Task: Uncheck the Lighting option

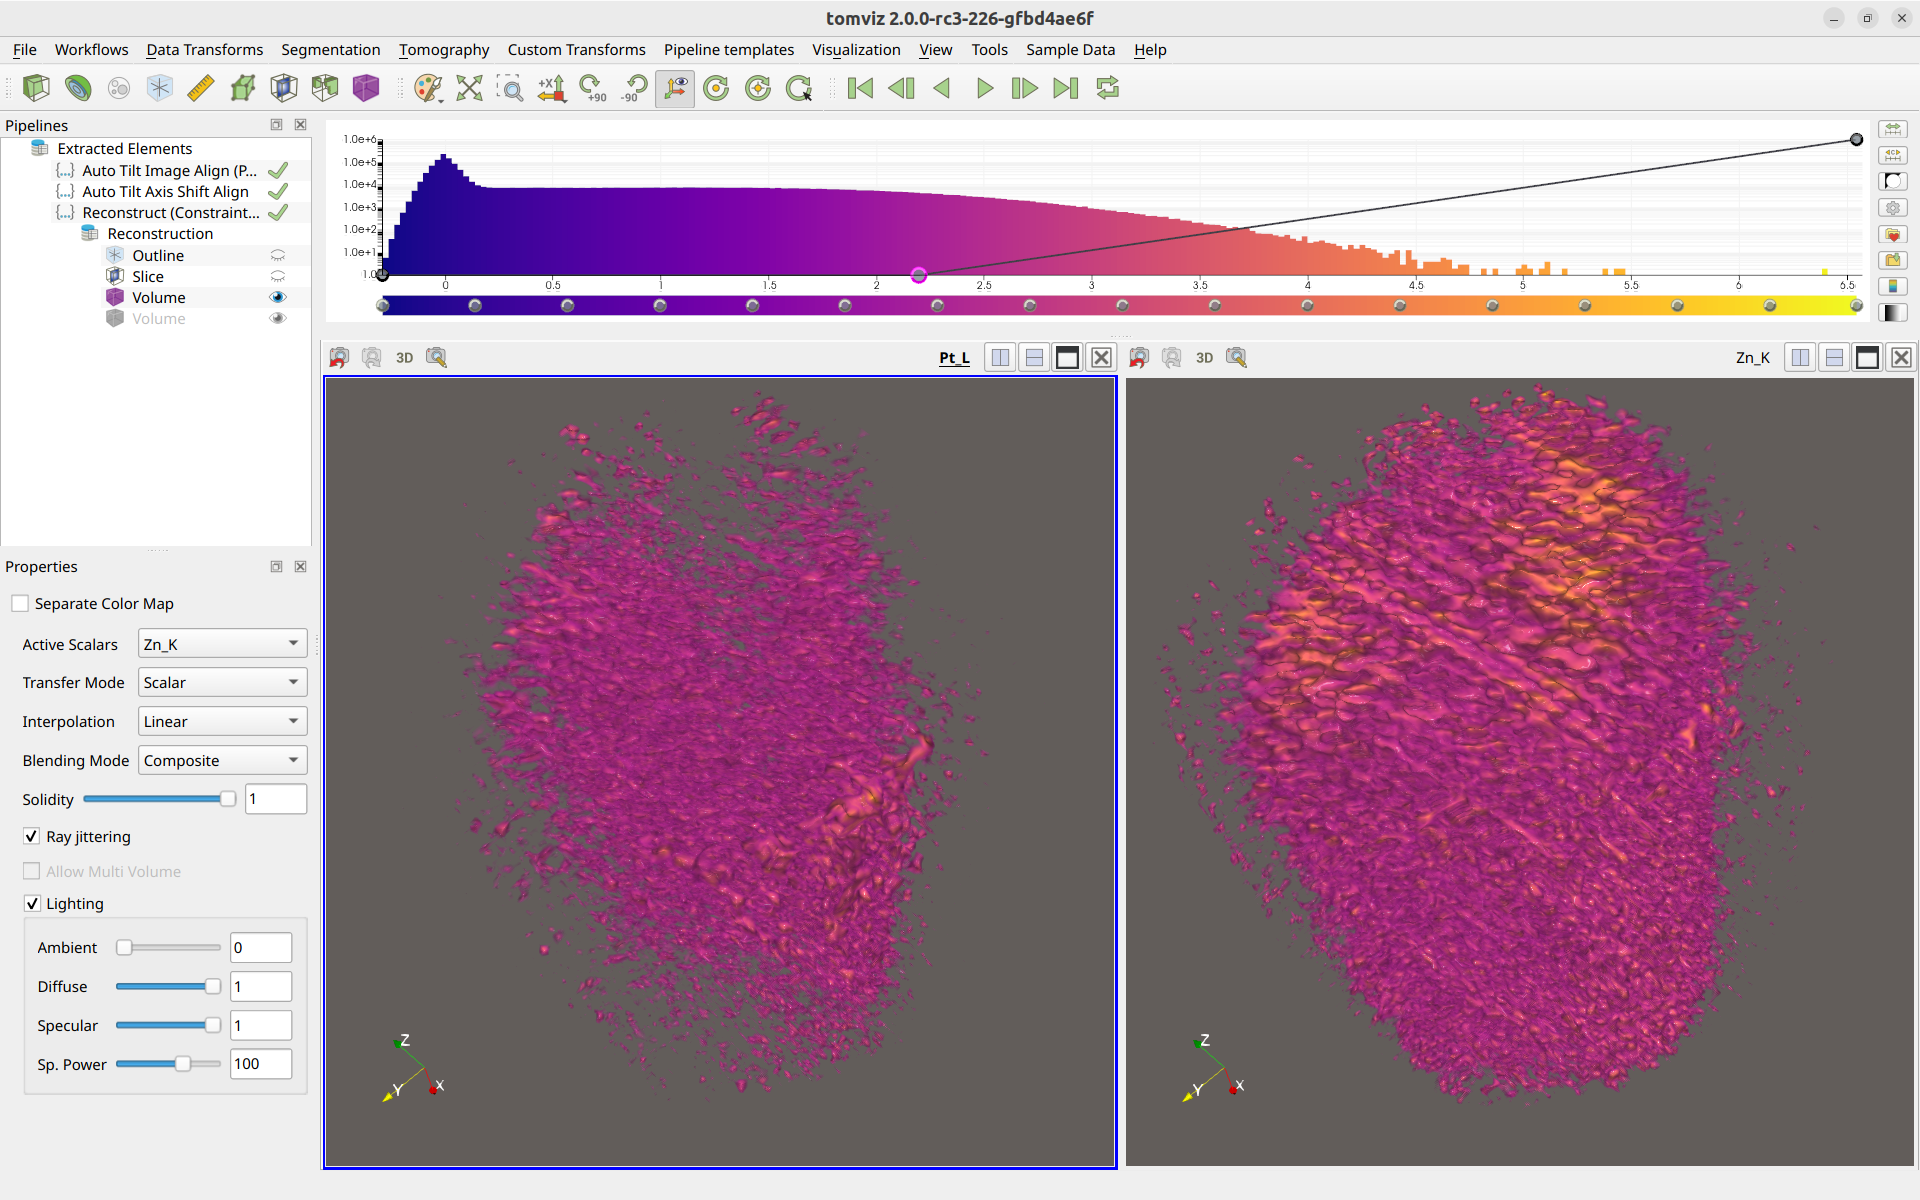Action: click(x=32, y=903)
